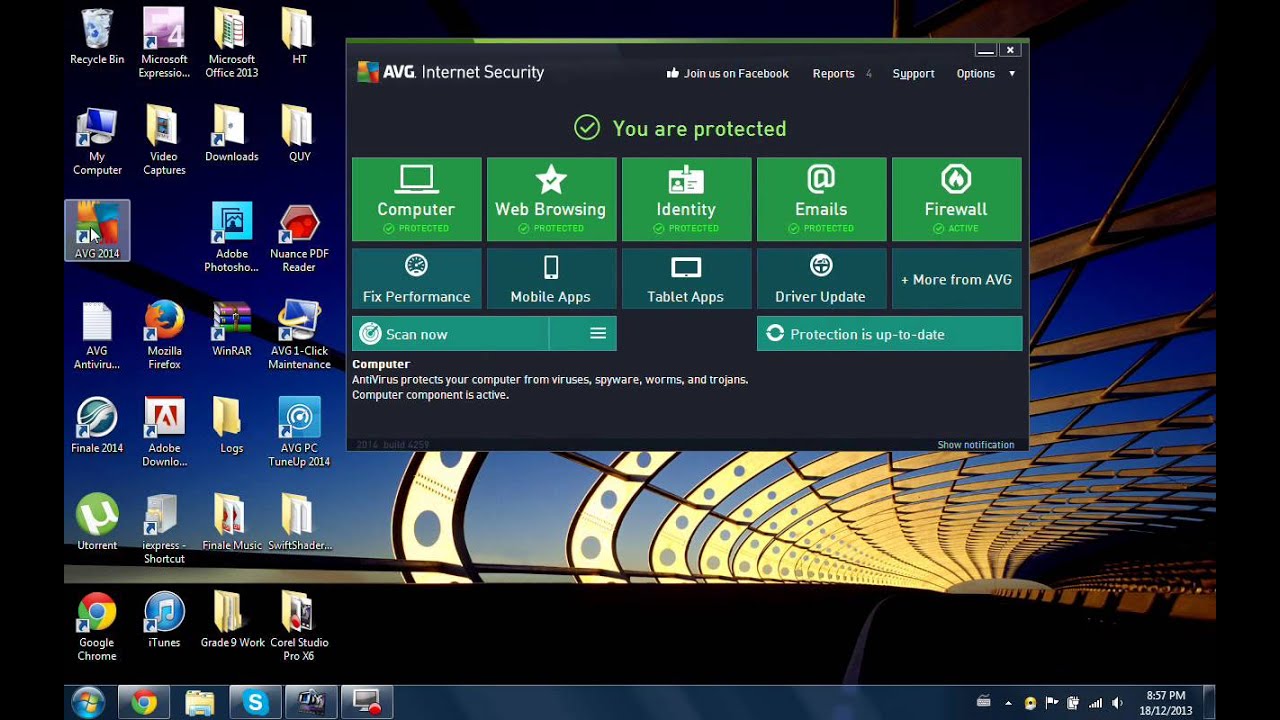The width and height of the screenshot is (1280, 720).
Task: Select the AVG 1-Click Maintenance shortcut
Action: coord(299,336)
